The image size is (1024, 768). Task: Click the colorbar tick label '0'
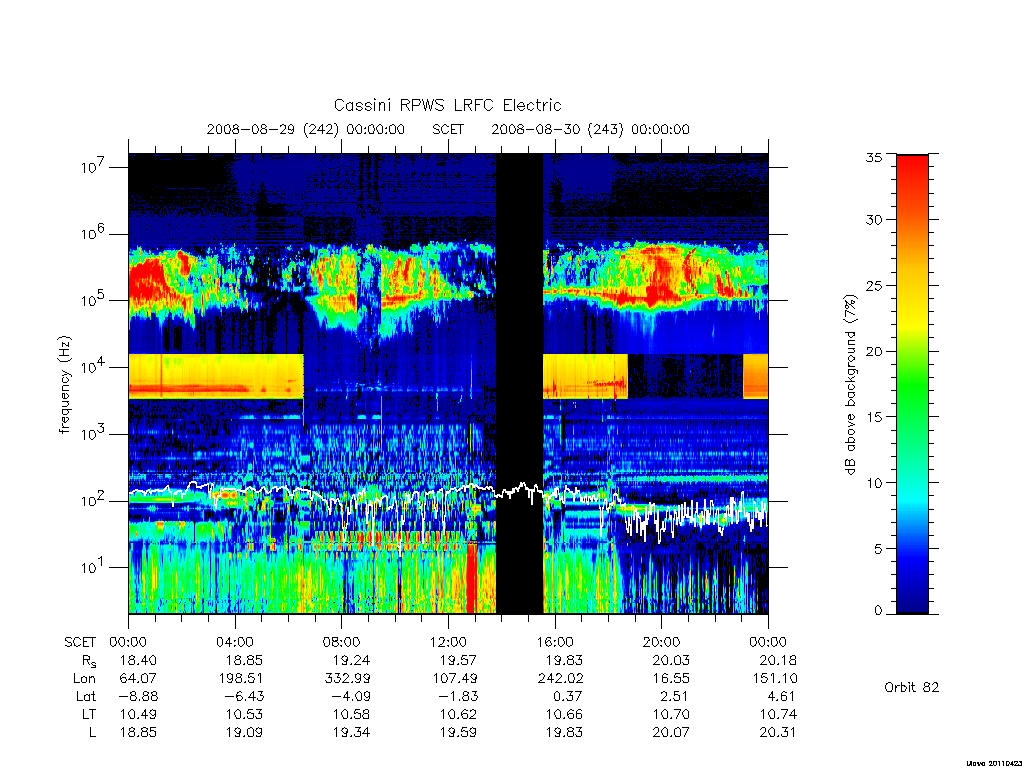coord(878,611)
